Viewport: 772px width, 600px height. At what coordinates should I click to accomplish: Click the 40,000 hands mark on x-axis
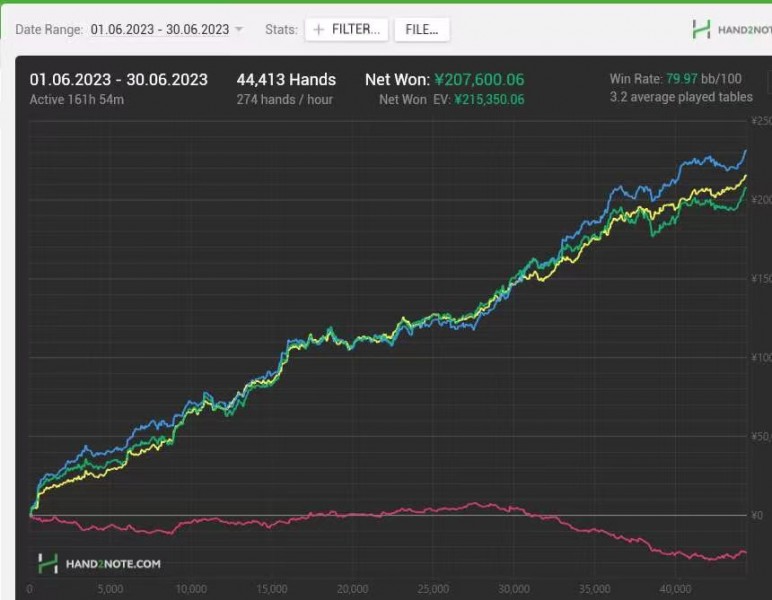[676, 589]
